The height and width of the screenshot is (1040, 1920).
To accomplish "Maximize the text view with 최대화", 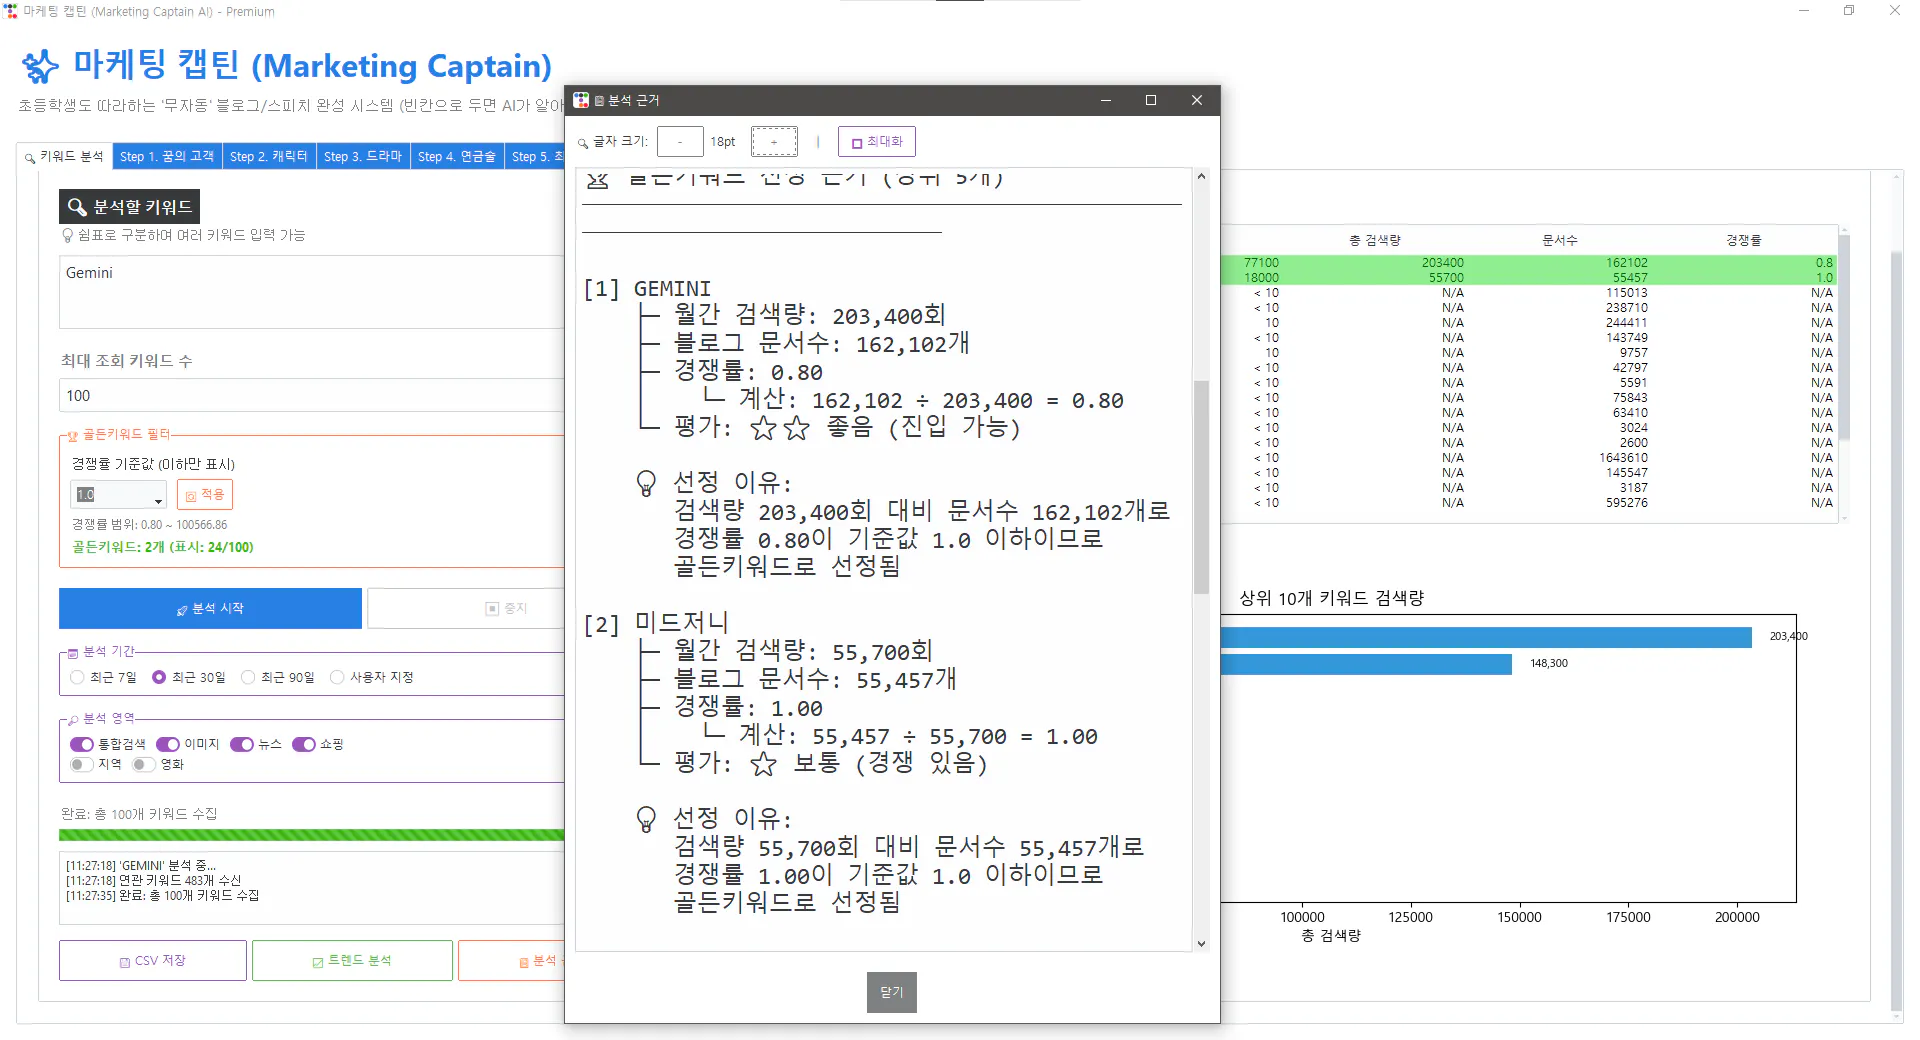I will [x=876, y=142].
